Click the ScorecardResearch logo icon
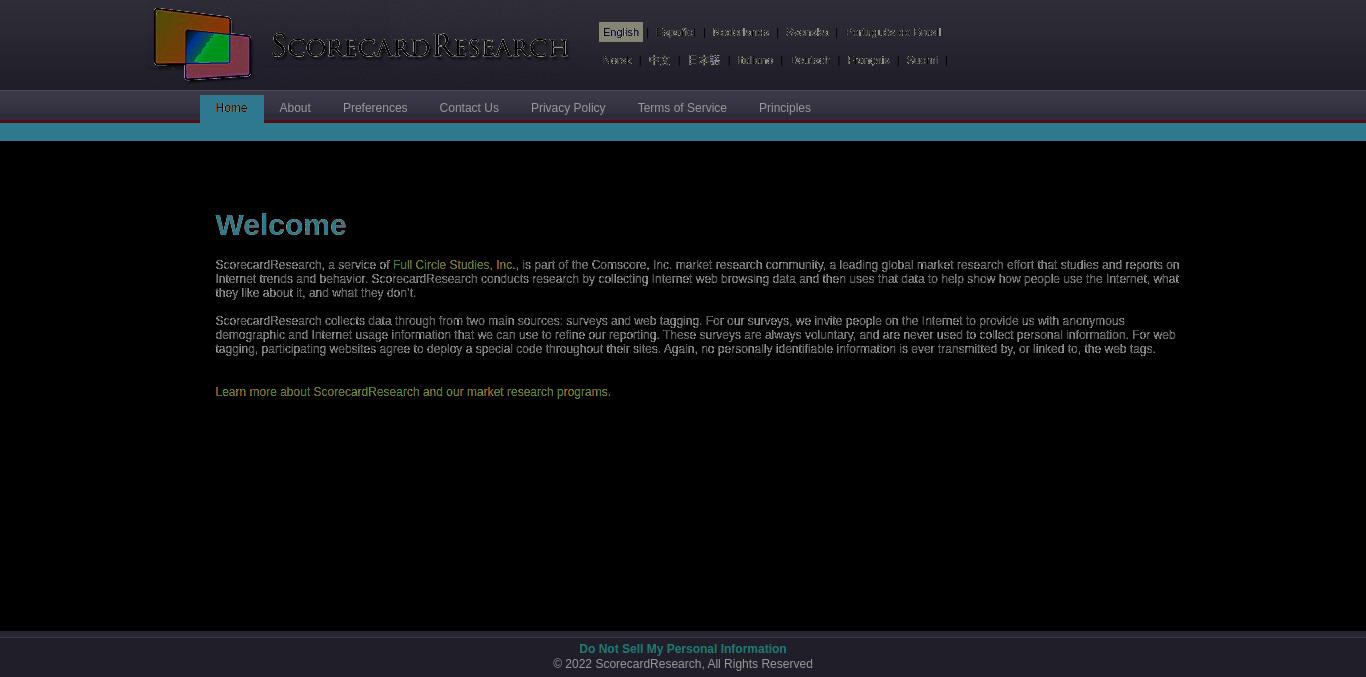Viewport: 1366px width, 677px height. coord(202,44)
